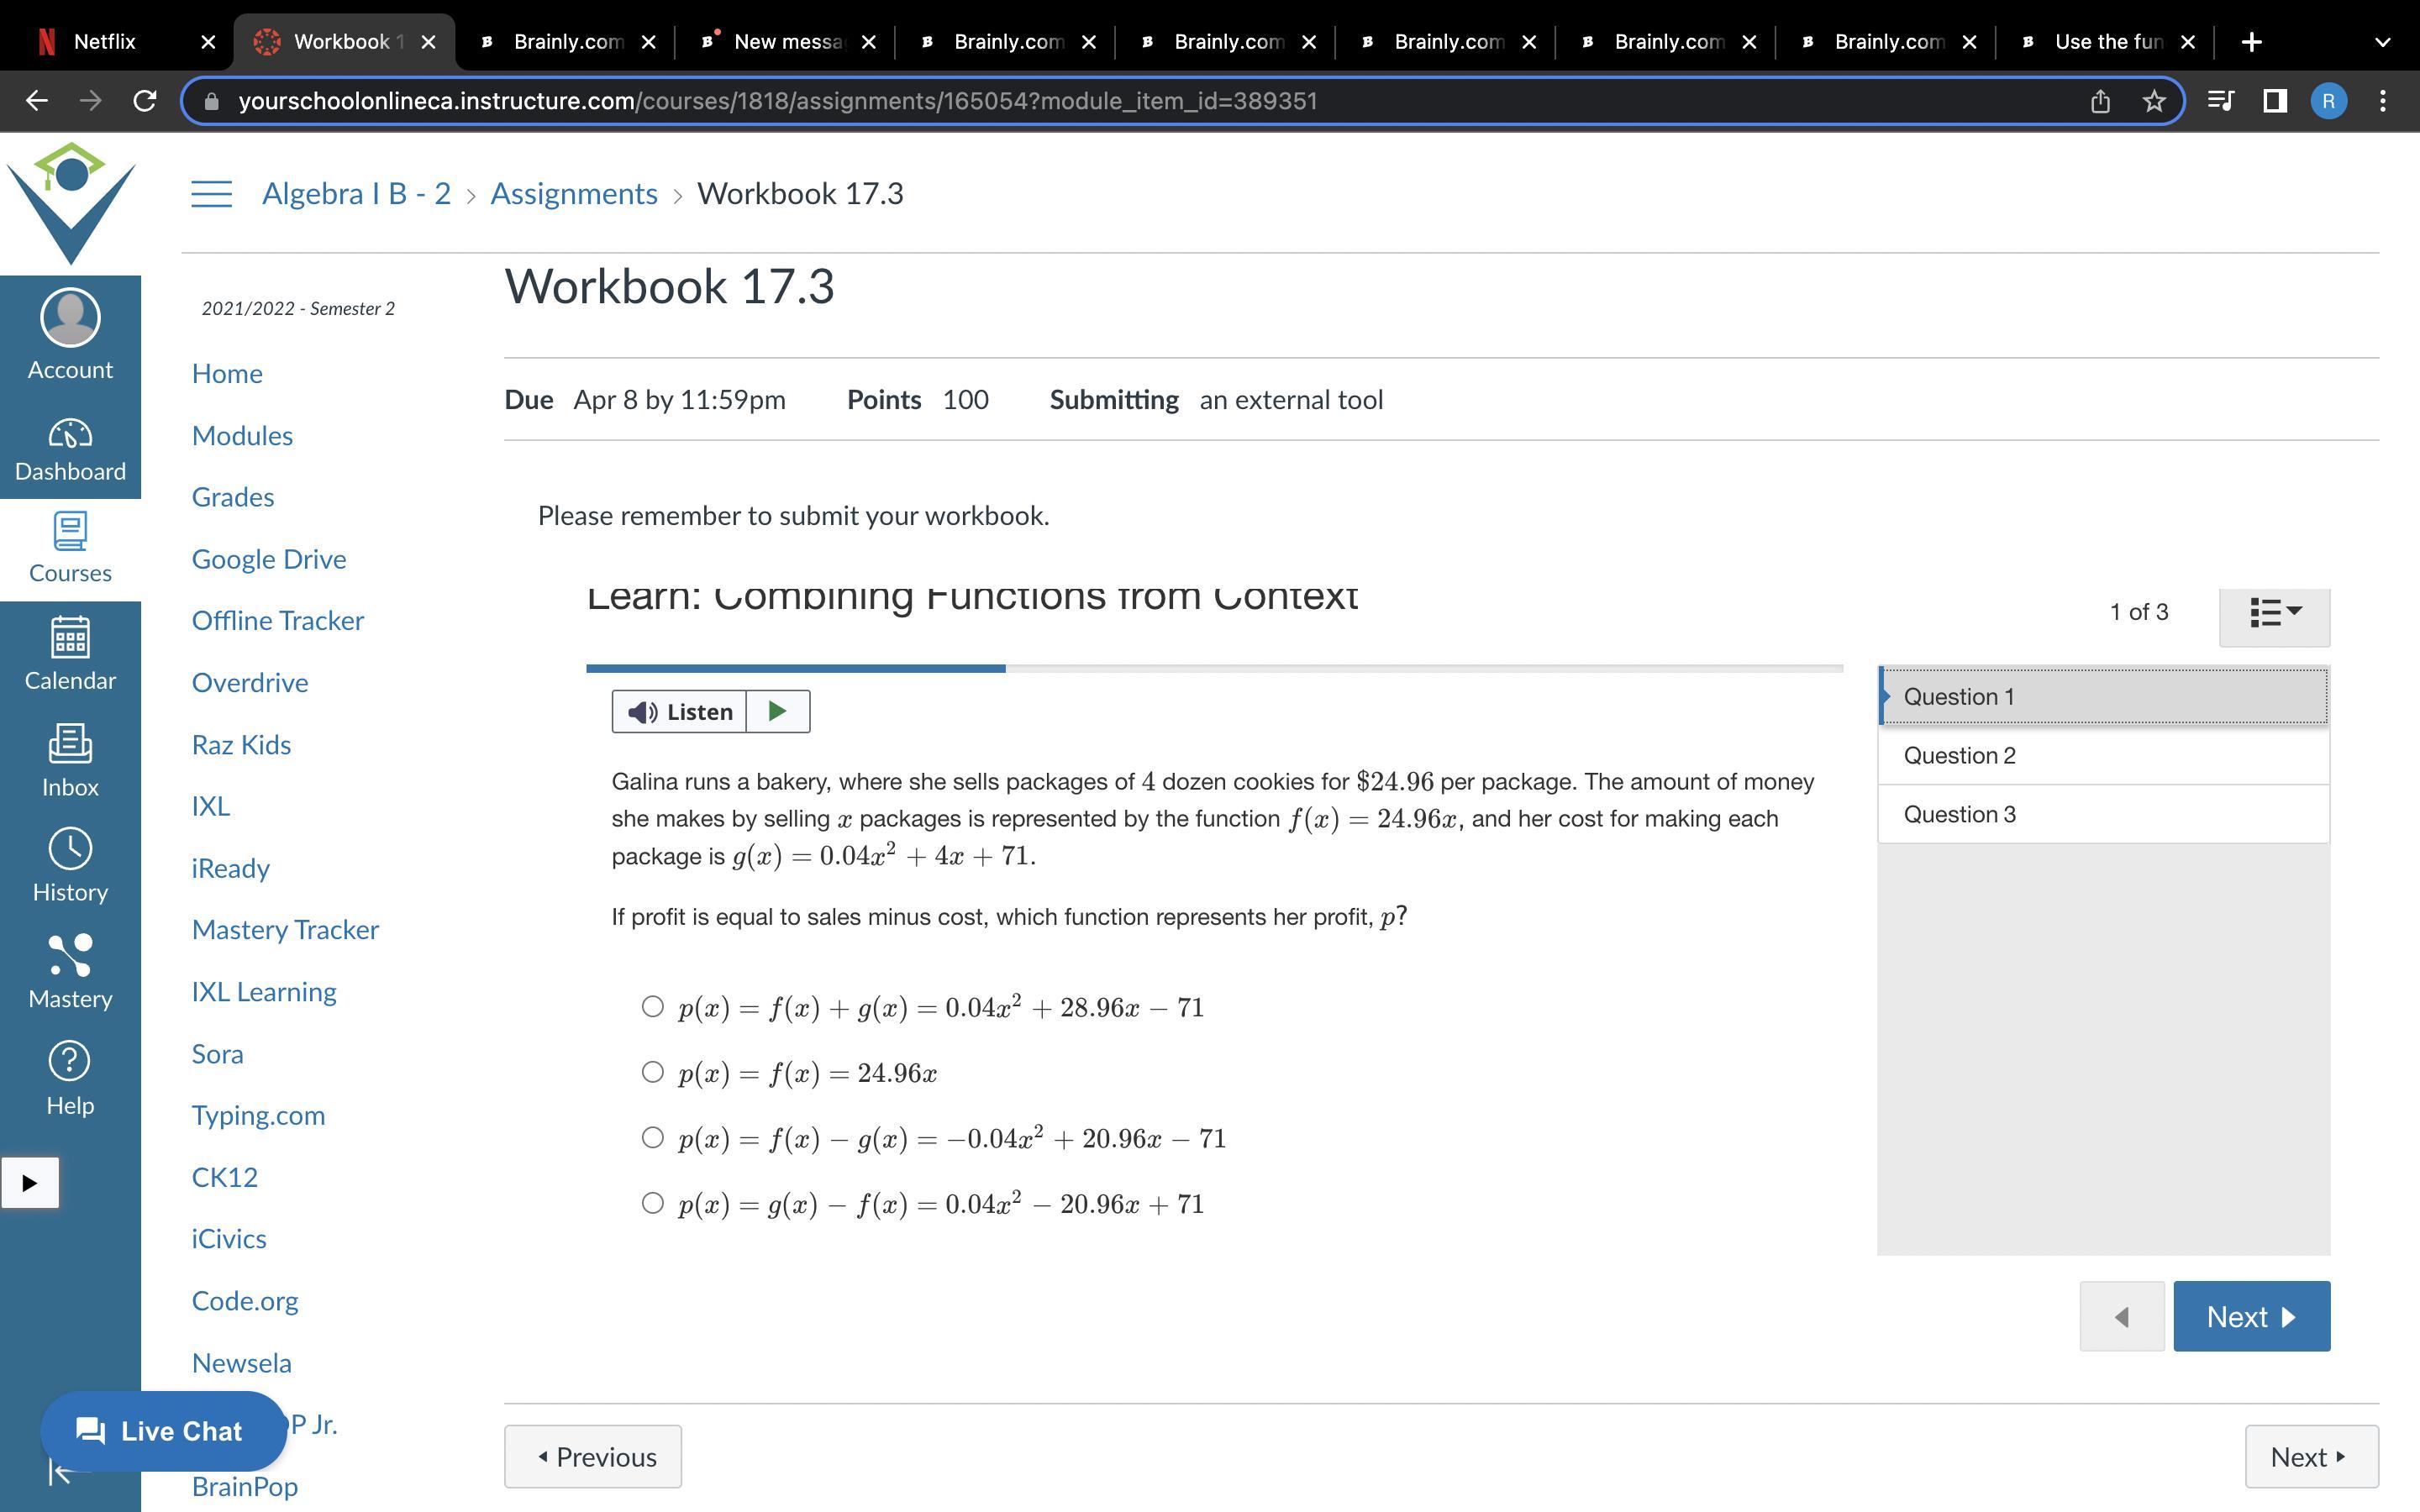Expand the browser tab search chevron

tap(2381, 42)
